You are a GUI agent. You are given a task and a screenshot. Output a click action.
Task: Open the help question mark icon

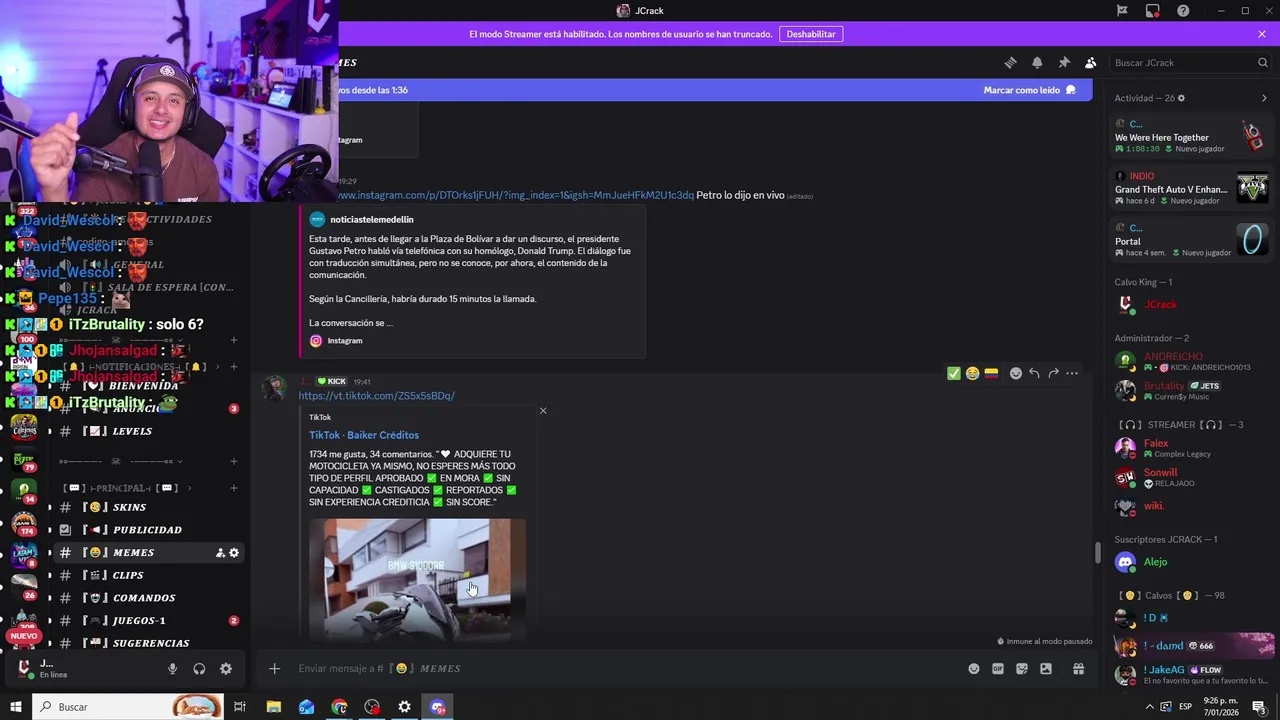1183,11
